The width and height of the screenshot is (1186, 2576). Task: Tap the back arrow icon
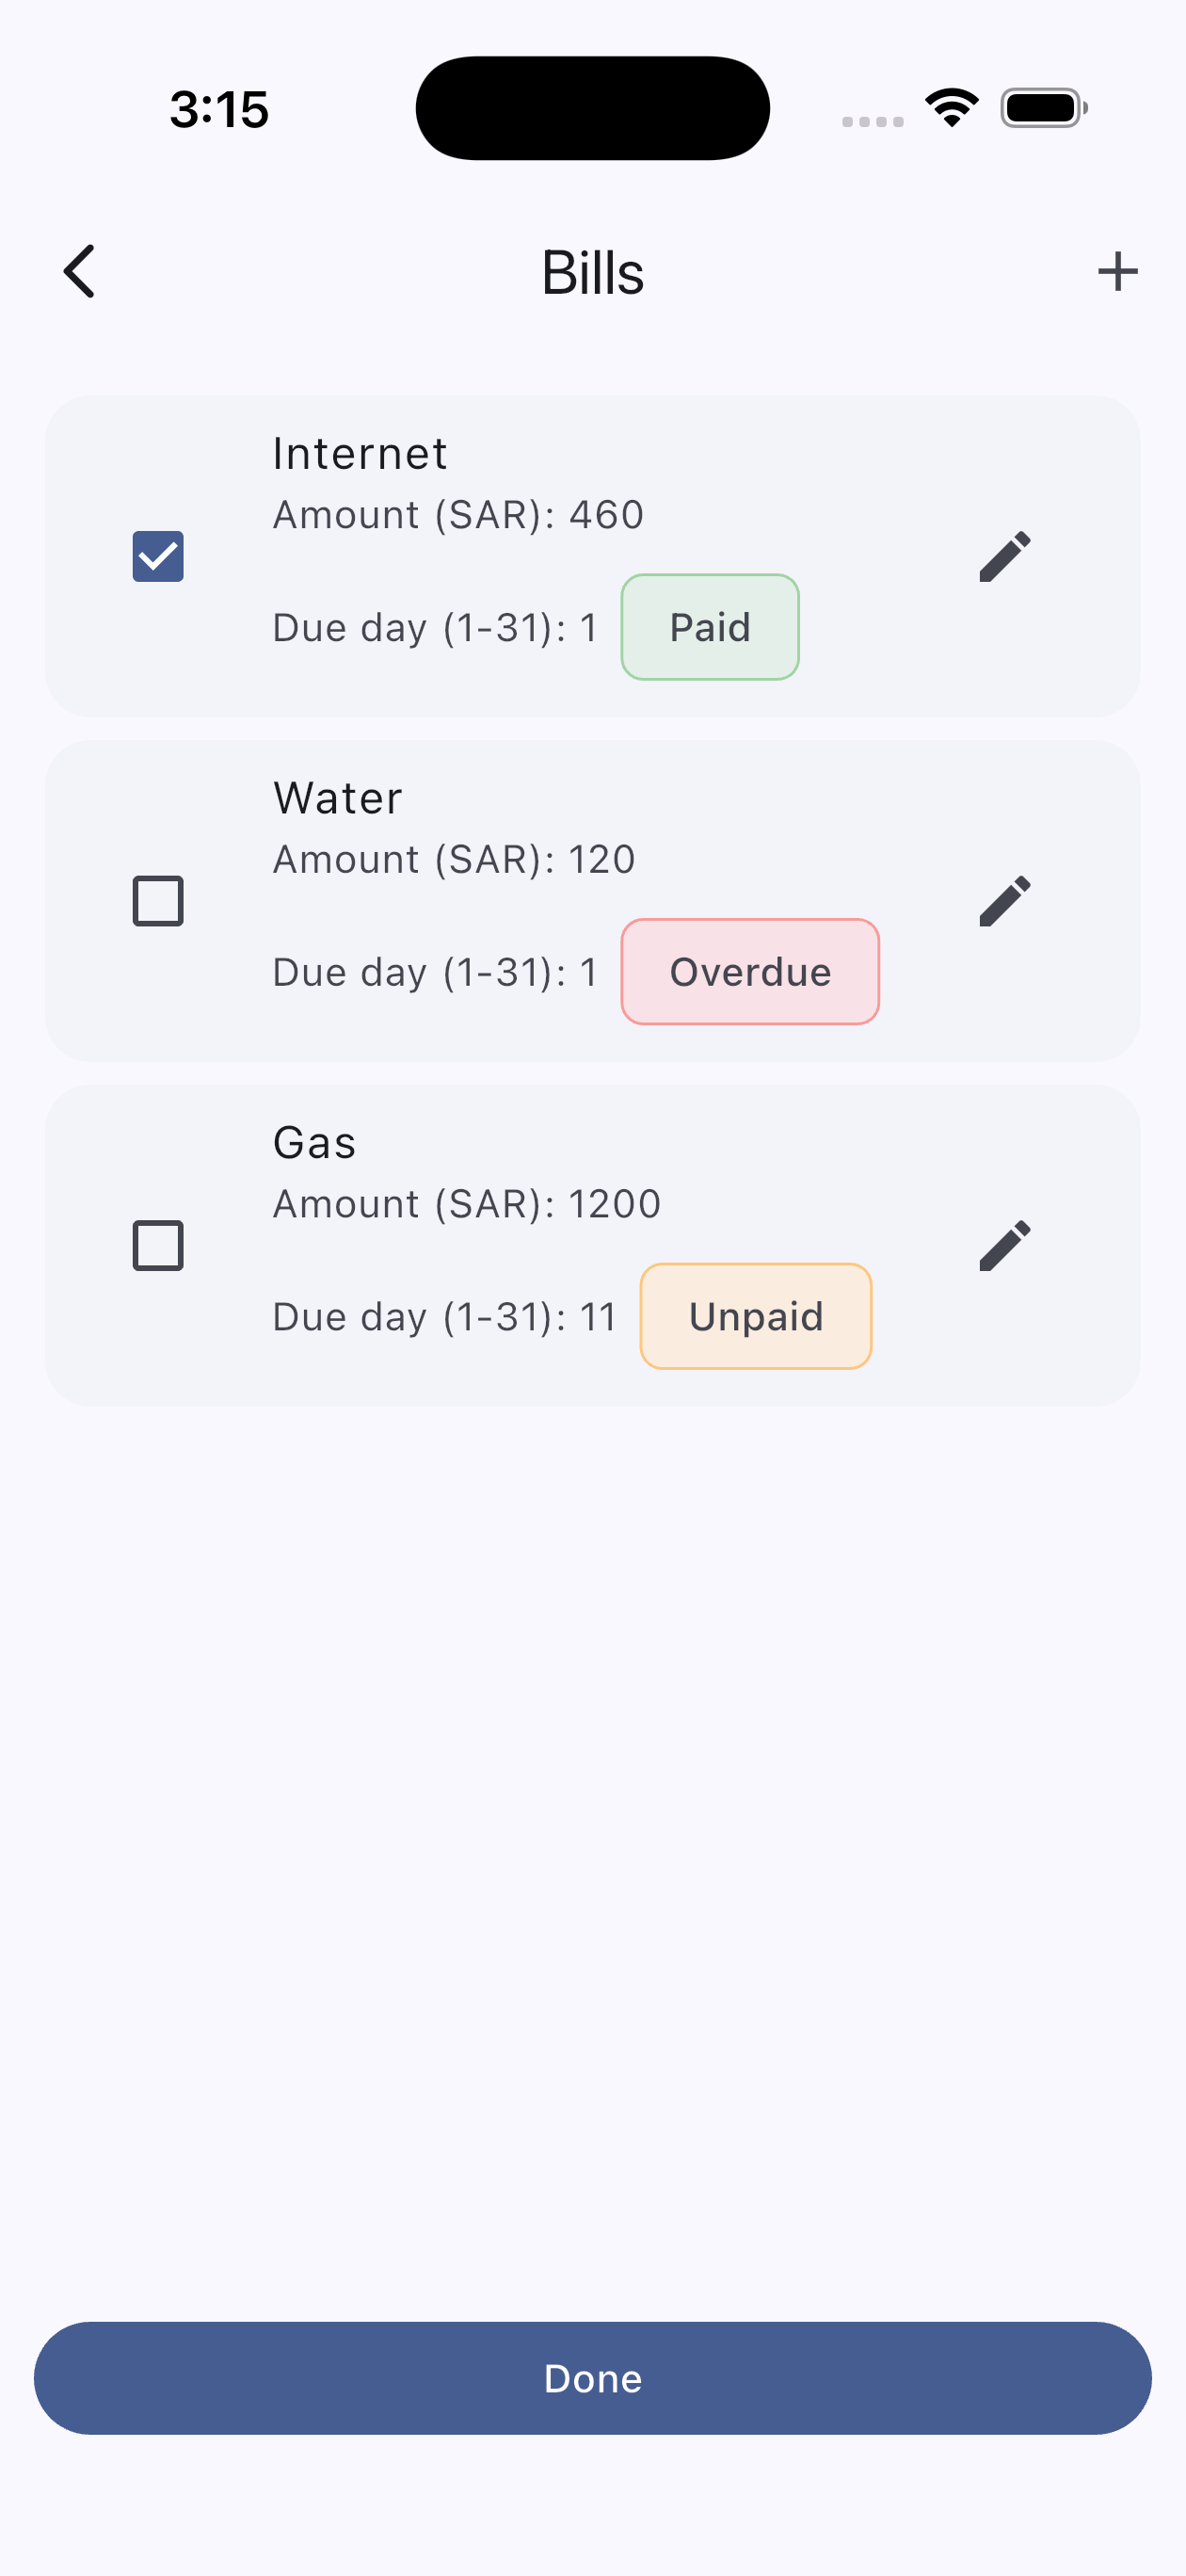(x=79, y=271)
